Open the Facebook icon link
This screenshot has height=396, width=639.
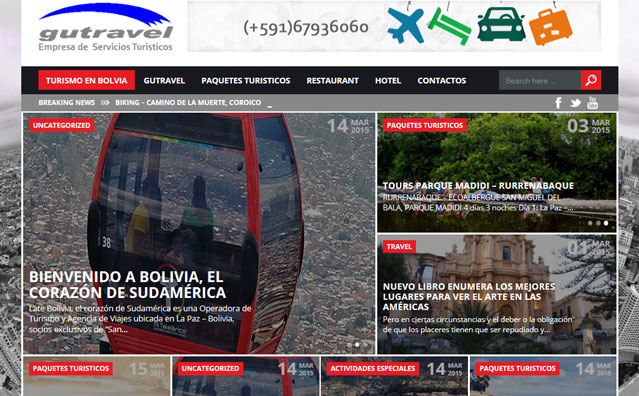(x=558, y=103)
